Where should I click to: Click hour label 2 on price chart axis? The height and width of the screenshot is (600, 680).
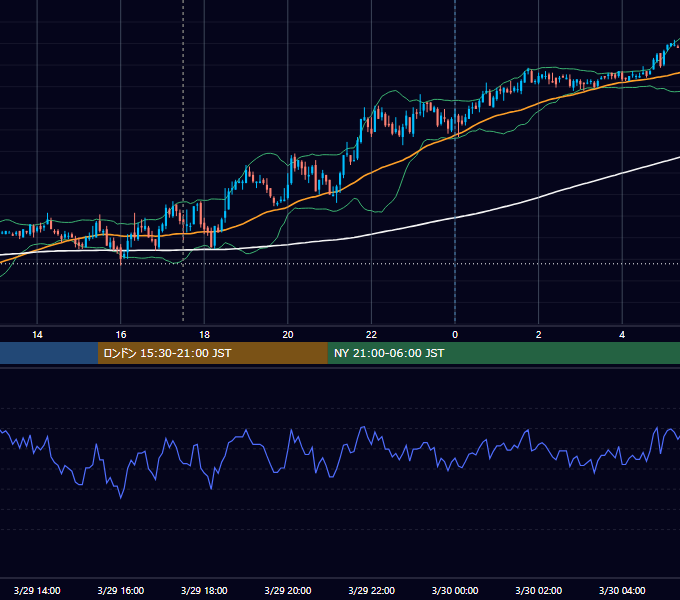point(538,335)
